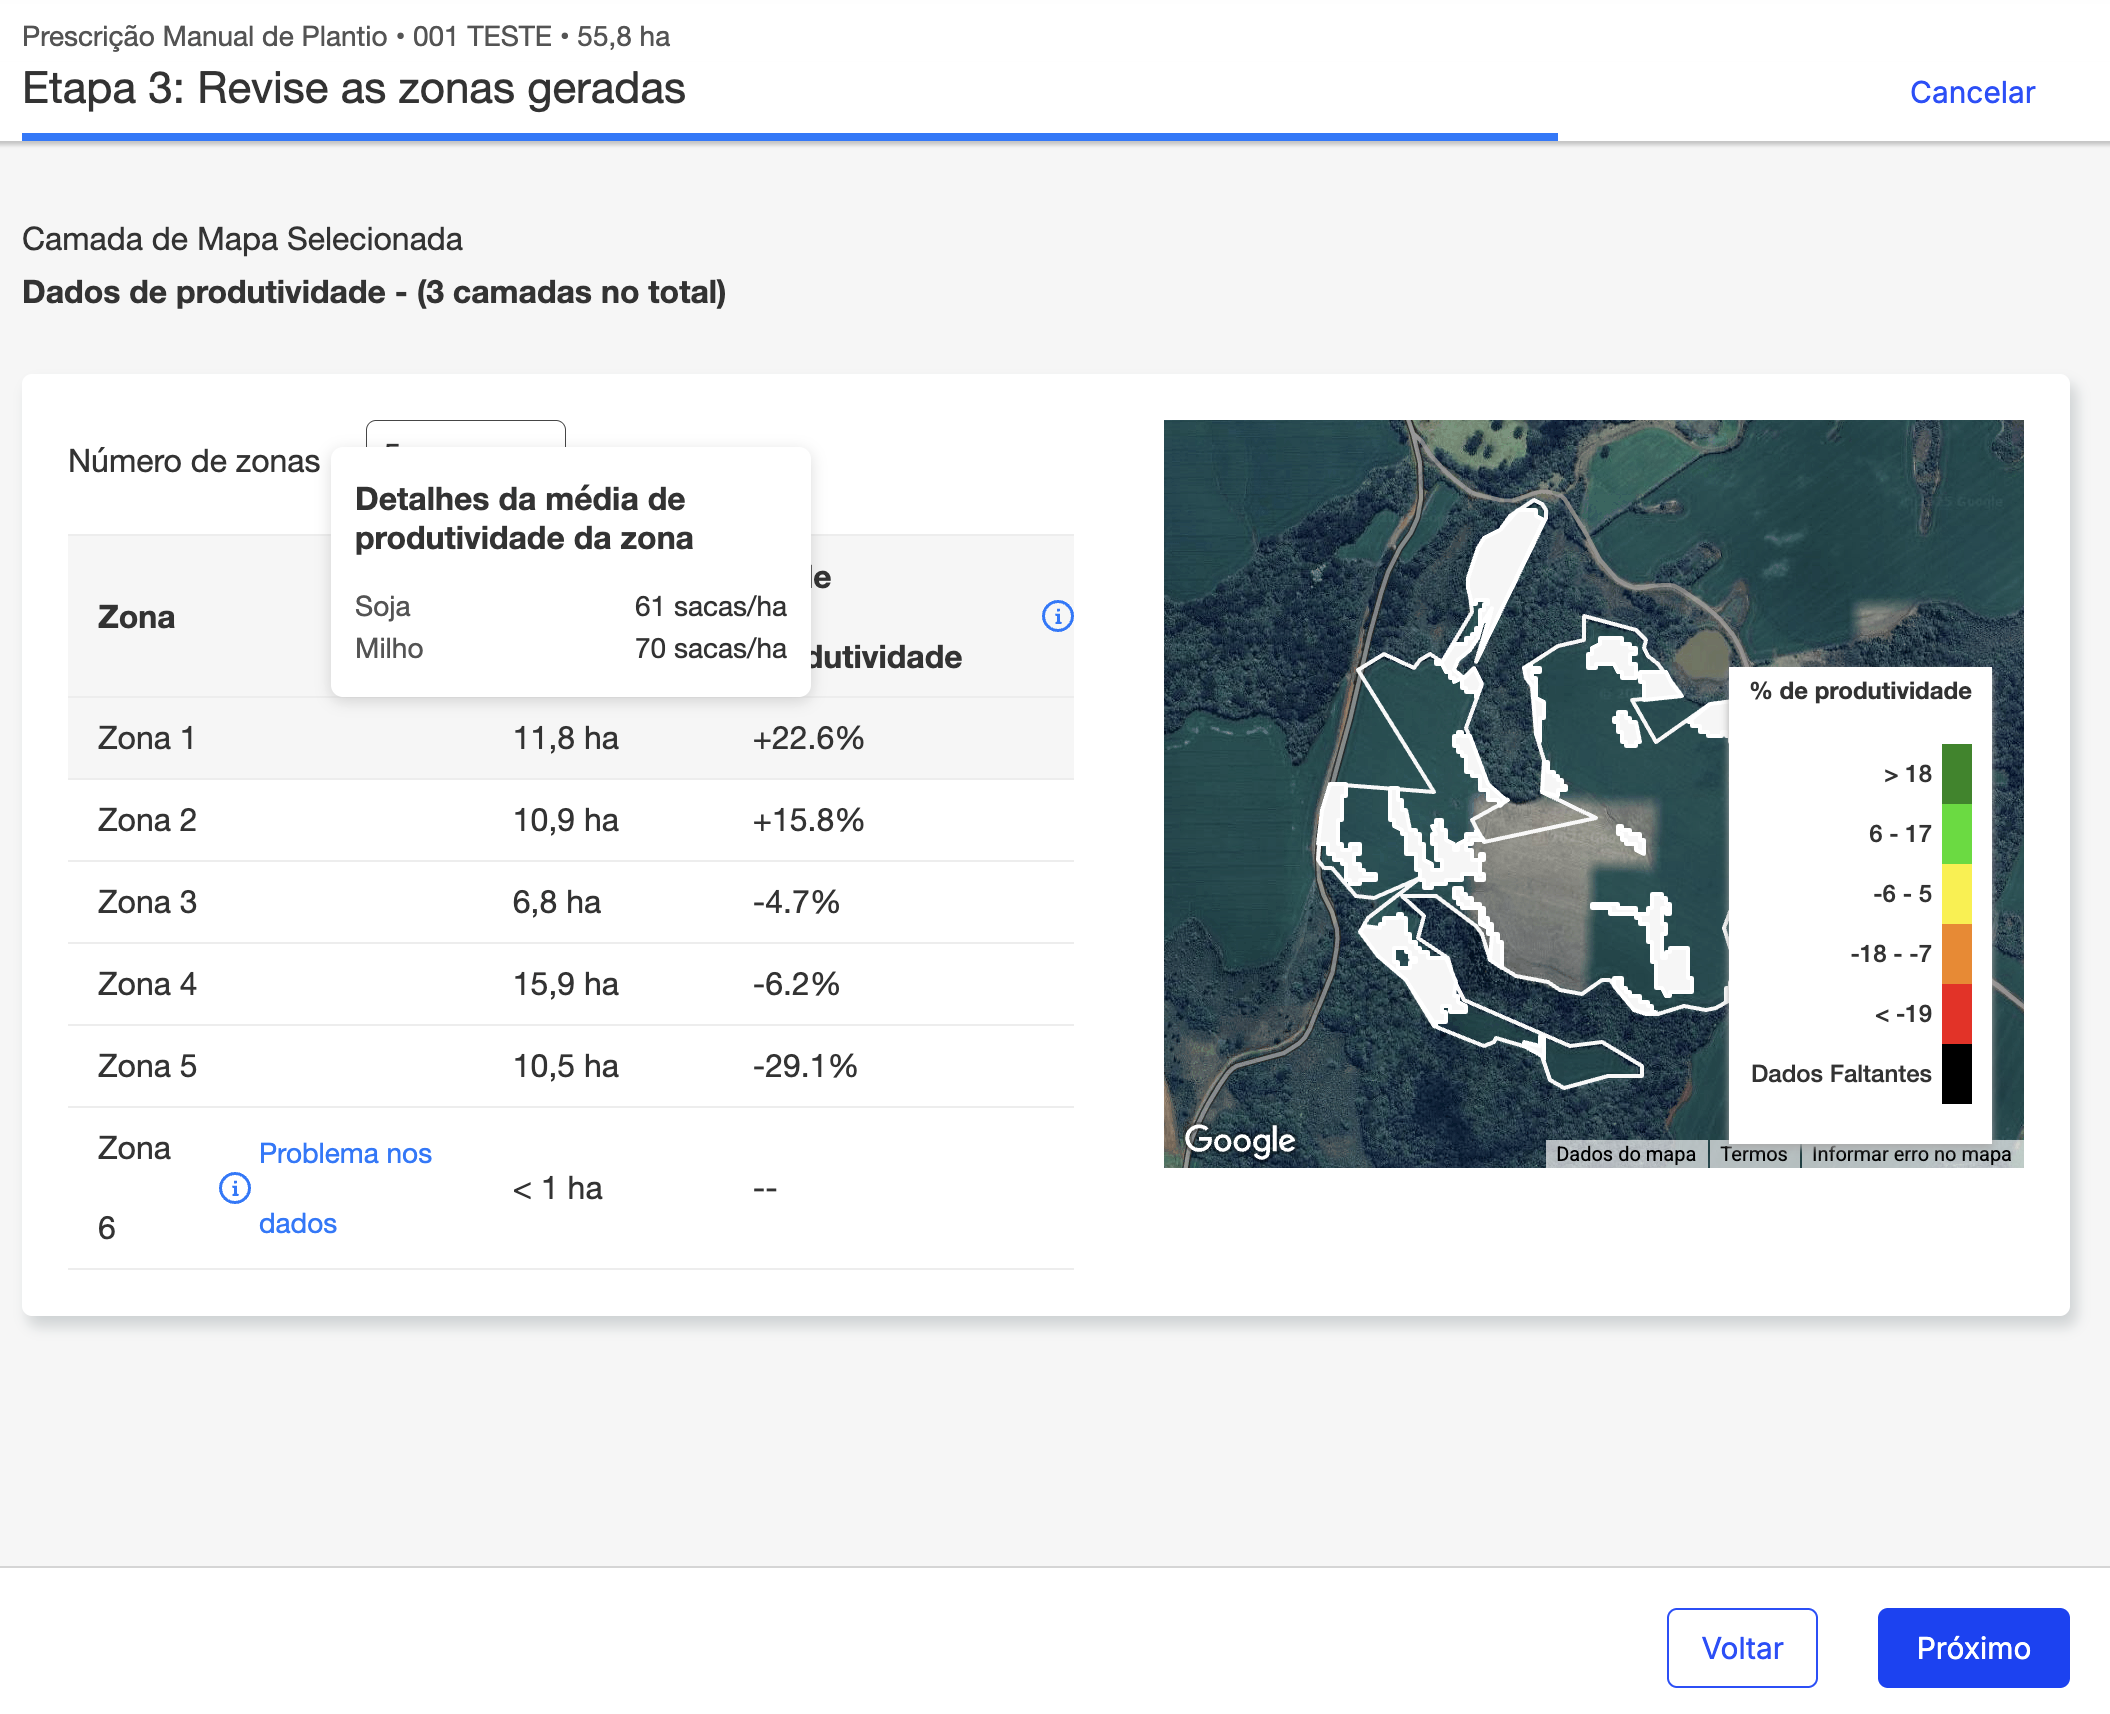Click Informar erro no mapa link
This screenshot has width=2110, height=1714.
click(x=1910, y=1154)
